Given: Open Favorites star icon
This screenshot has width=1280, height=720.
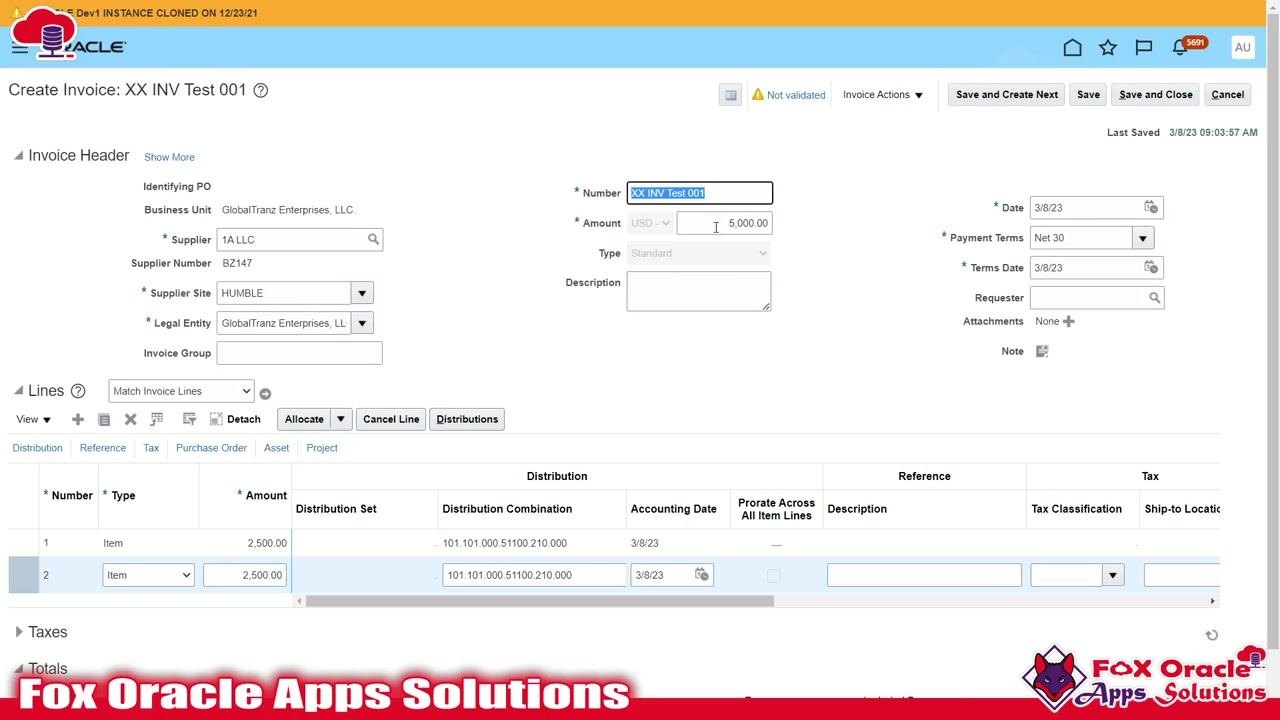Looking at the screenshot, I should pos(1108,47).
